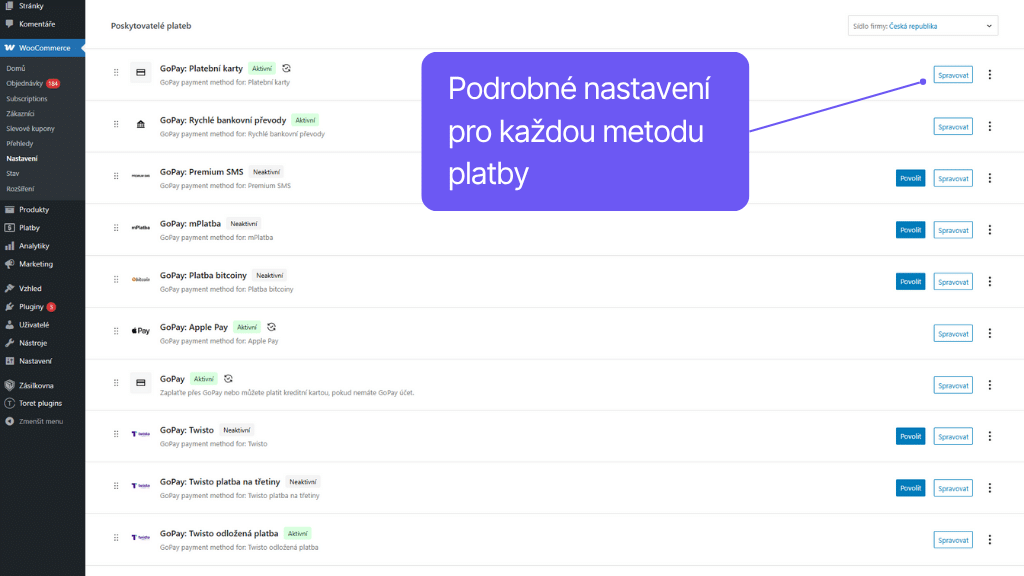This screenshot has height=576, width=1024.
Task: Open more options for Twisto odložená platba
Action: tap(990, 540)
